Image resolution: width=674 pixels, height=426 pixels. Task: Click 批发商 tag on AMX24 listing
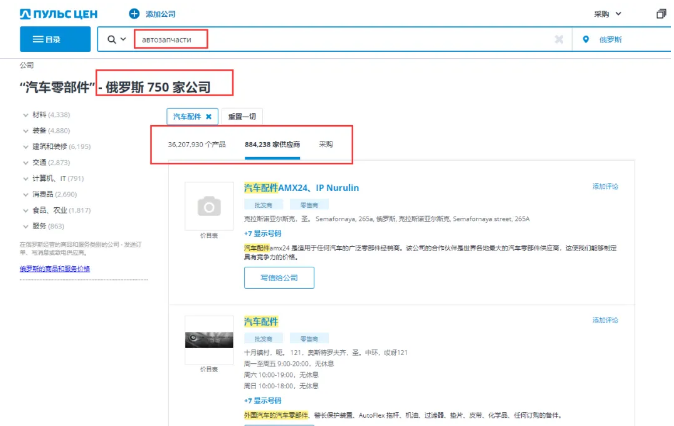[x=263, y=205]
